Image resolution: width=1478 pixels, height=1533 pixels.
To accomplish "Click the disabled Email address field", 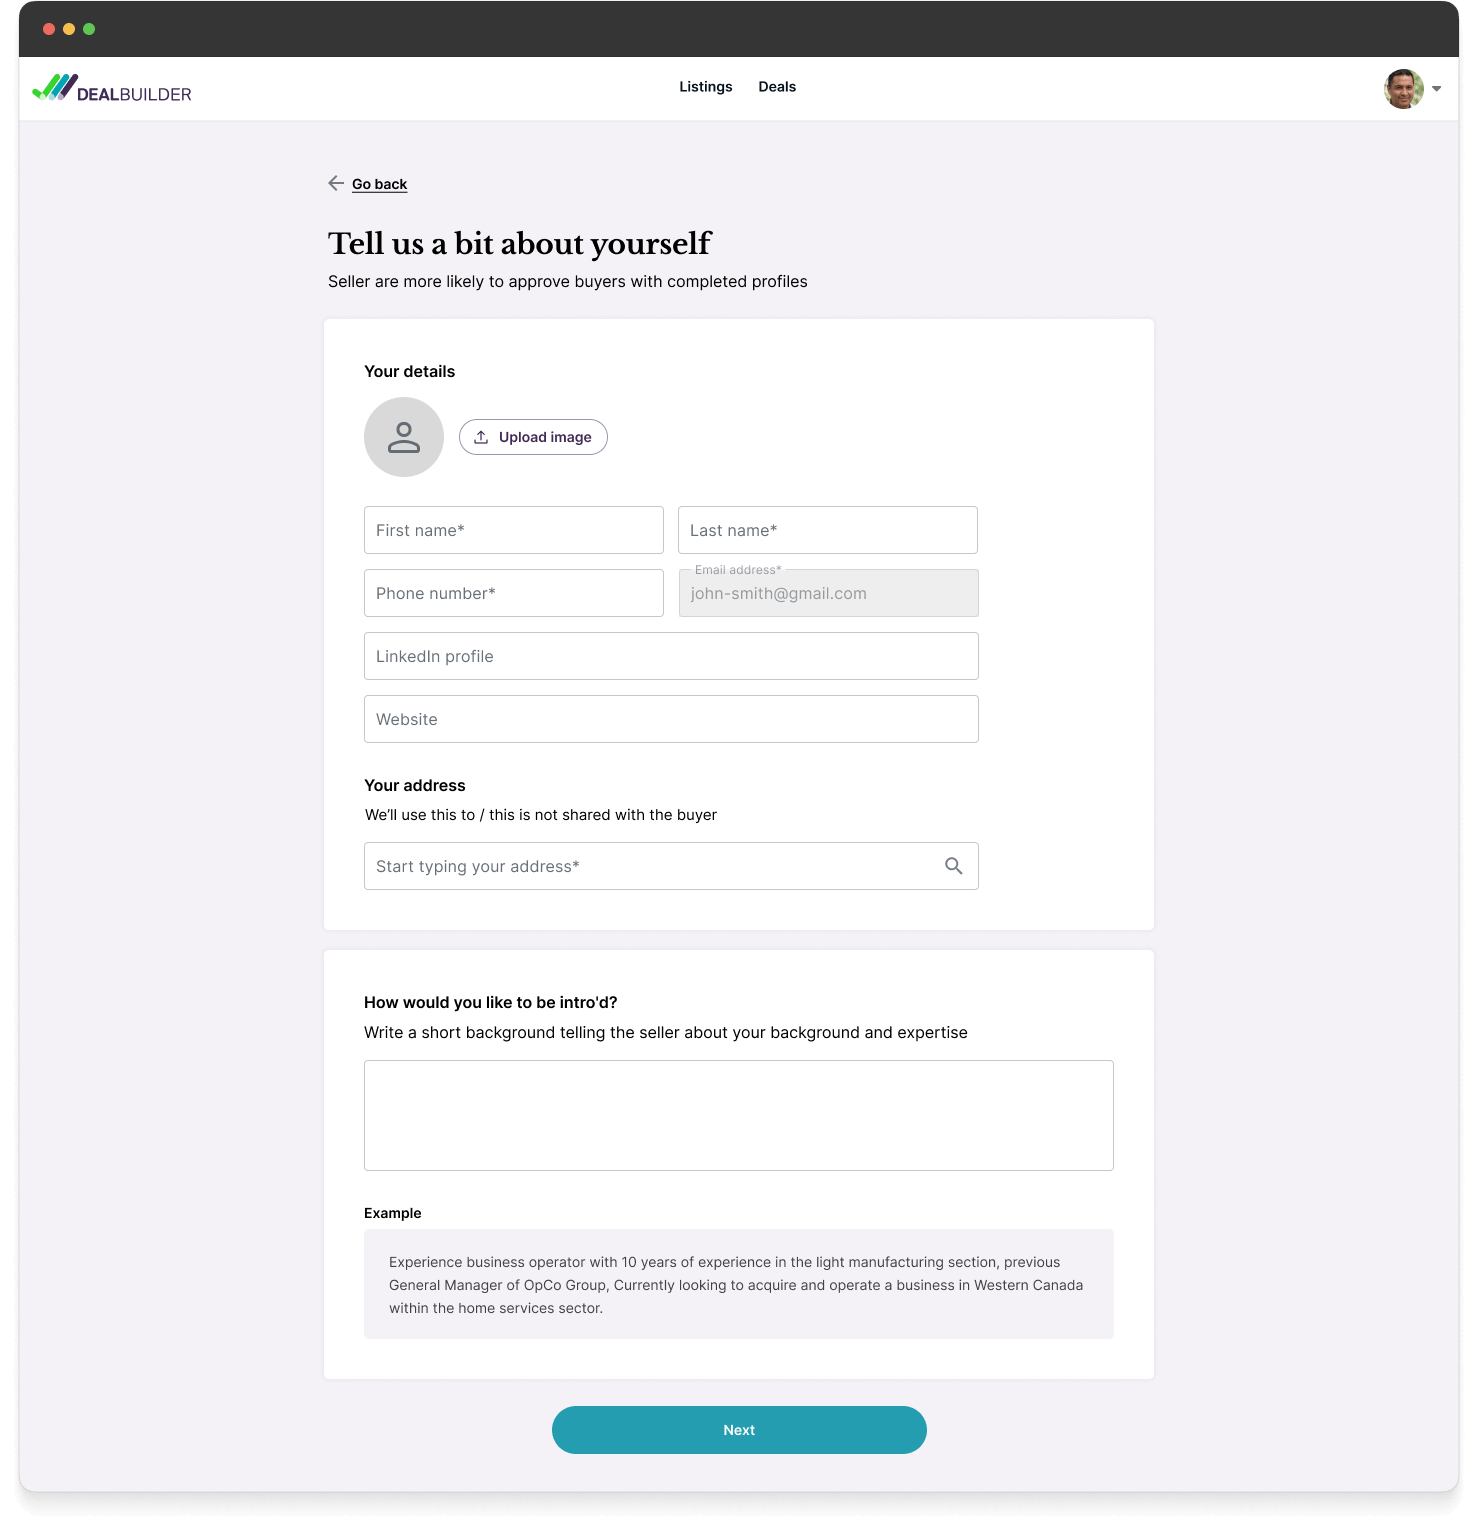I will coord(828,594).
